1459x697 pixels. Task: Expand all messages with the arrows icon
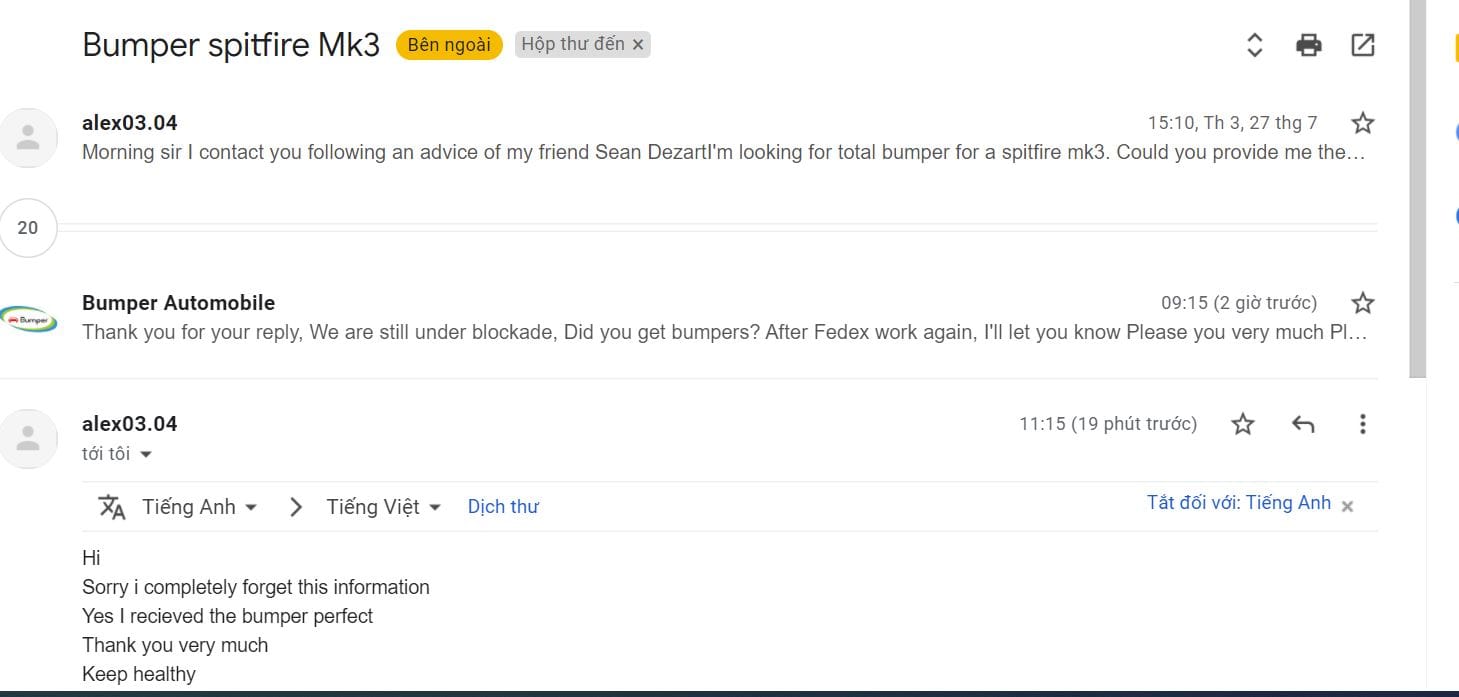point(1254,45)
